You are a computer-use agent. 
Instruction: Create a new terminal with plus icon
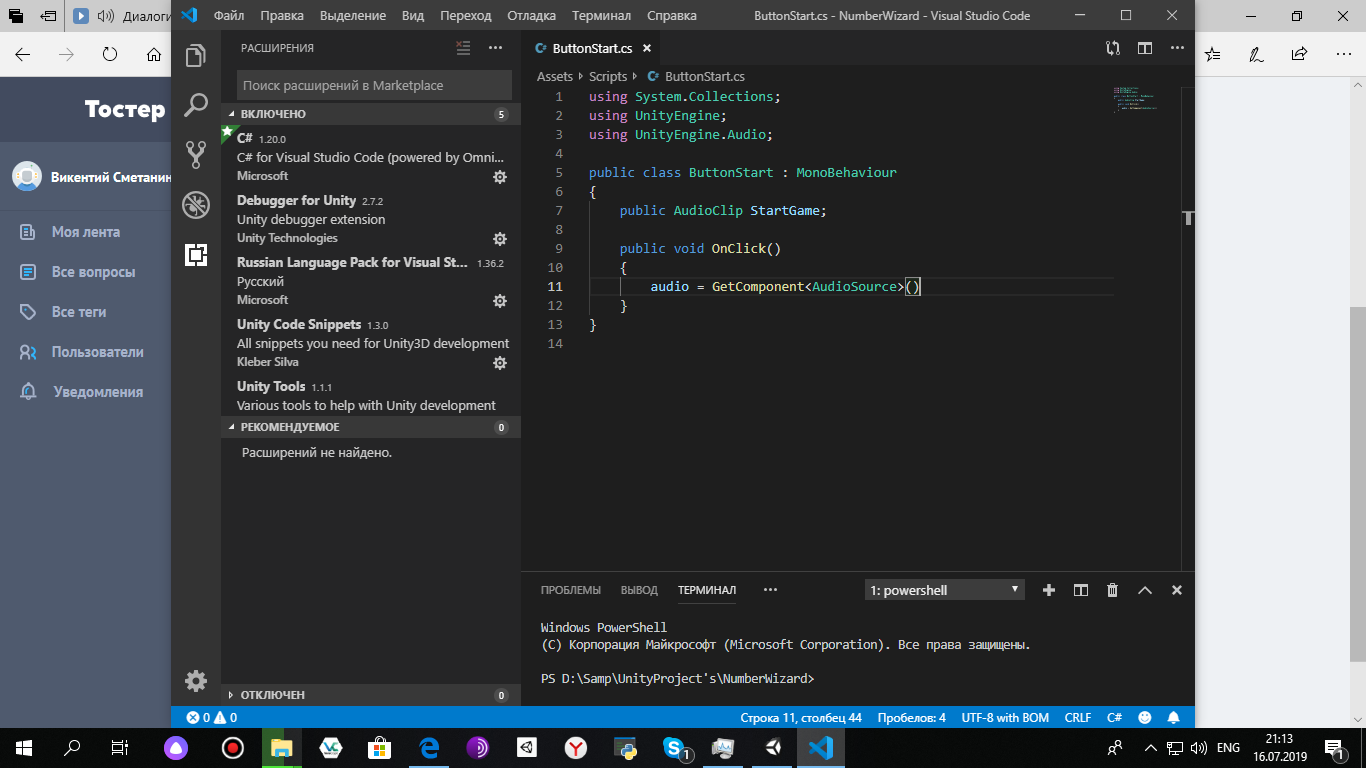[1049, 590]
